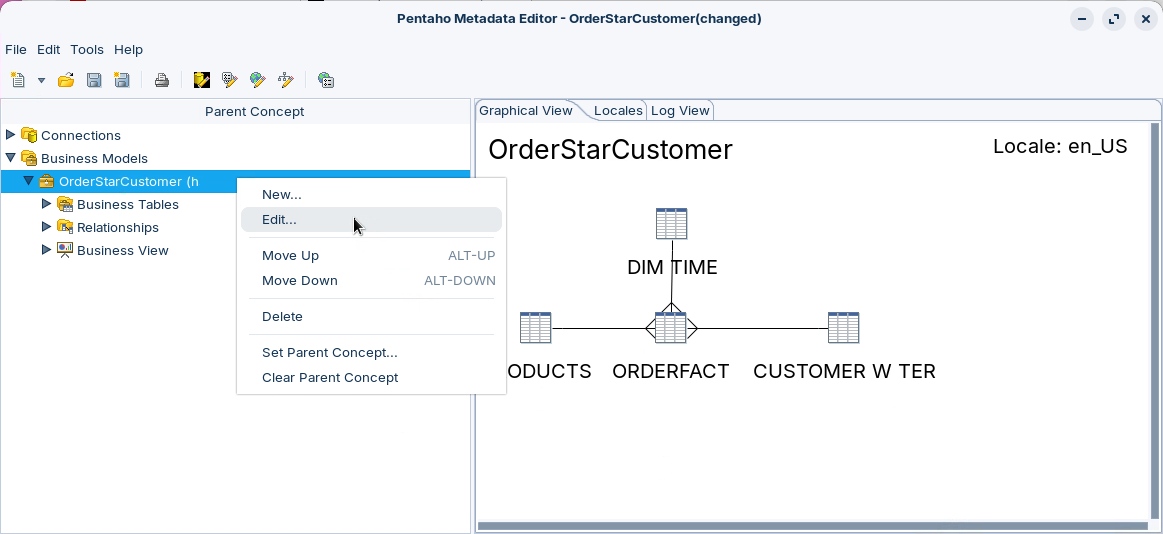Select the ORDERFACT table icon in diagram
Screen dimensions: 1163x534
click(x=670, y=328)
